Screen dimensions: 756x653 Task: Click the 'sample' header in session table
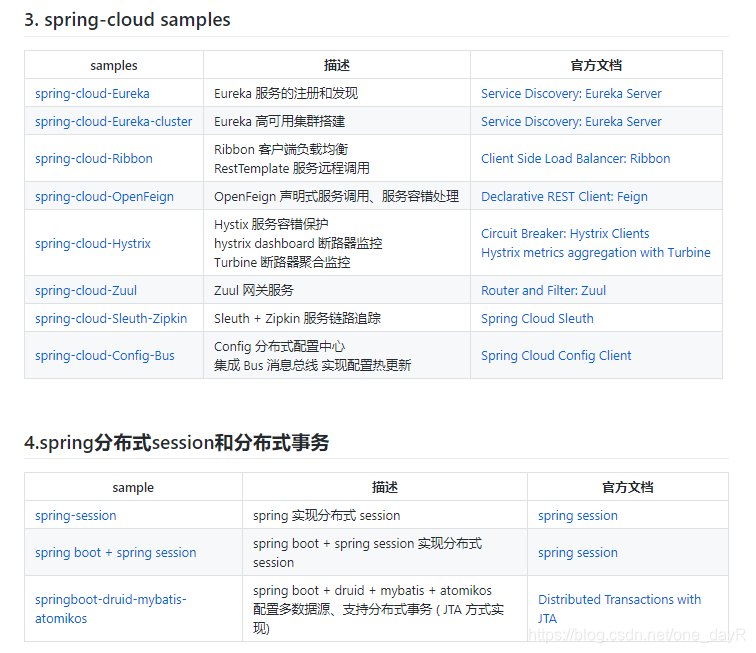(x=133, y=488)
